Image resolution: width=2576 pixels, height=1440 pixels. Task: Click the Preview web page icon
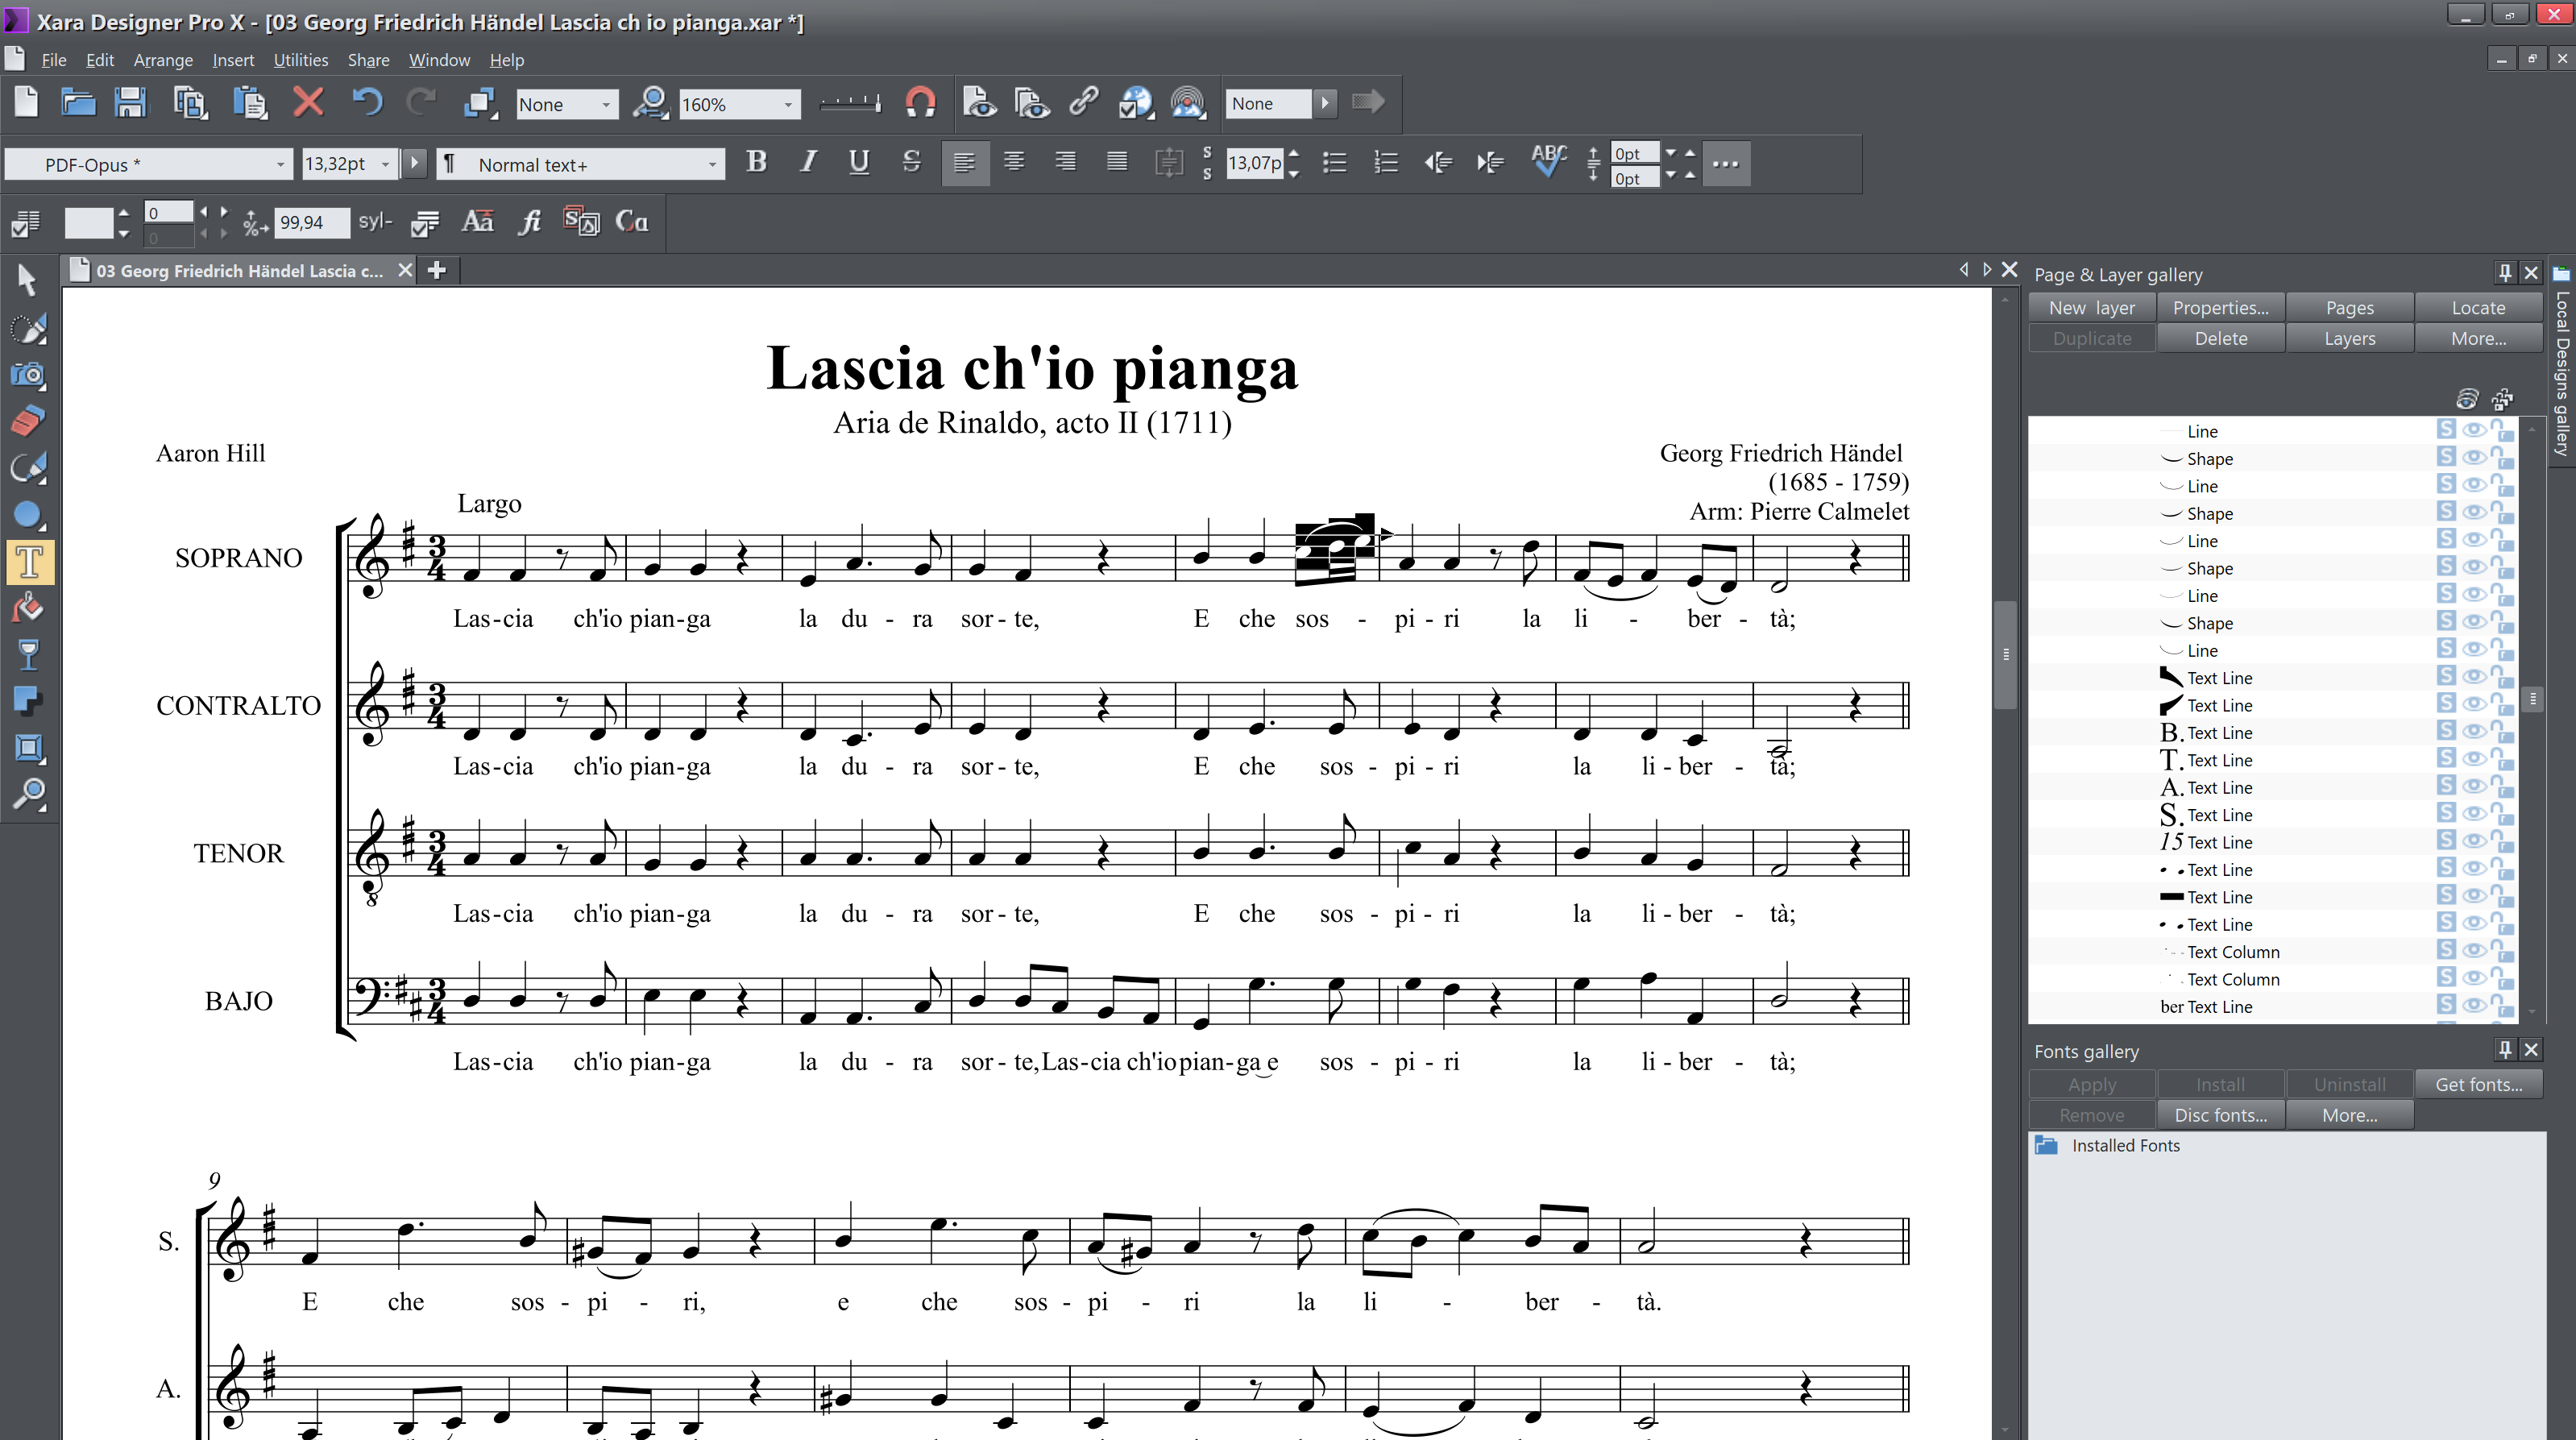click(979, 102)
